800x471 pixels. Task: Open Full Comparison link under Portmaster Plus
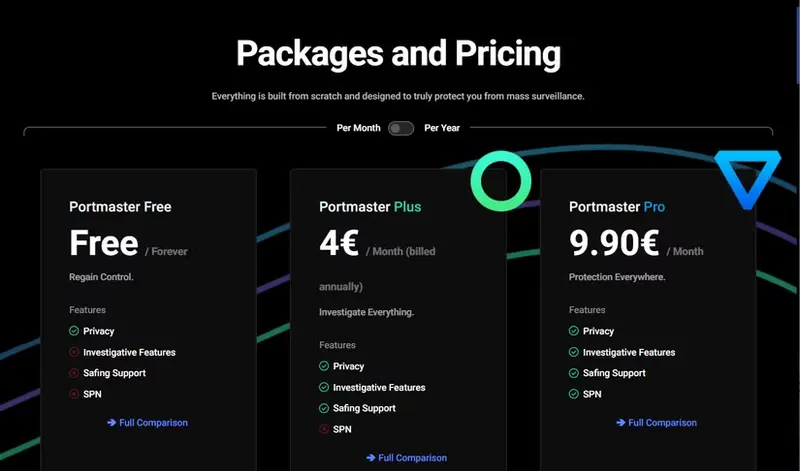(407, 458)
